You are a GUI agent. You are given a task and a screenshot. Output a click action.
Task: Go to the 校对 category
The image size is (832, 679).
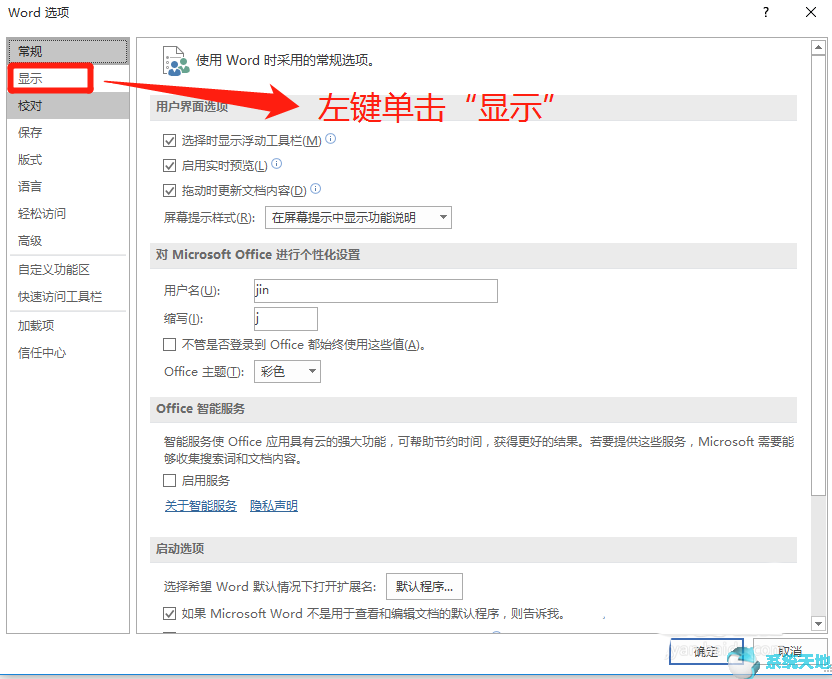(68, 106)
